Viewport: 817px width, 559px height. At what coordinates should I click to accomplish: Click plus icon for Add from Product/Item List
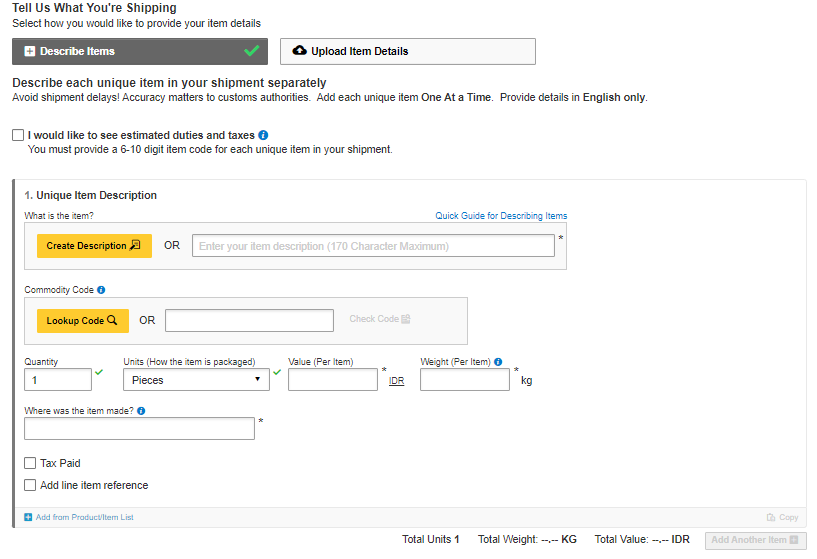pyautogui.click(x=28, y=517)
